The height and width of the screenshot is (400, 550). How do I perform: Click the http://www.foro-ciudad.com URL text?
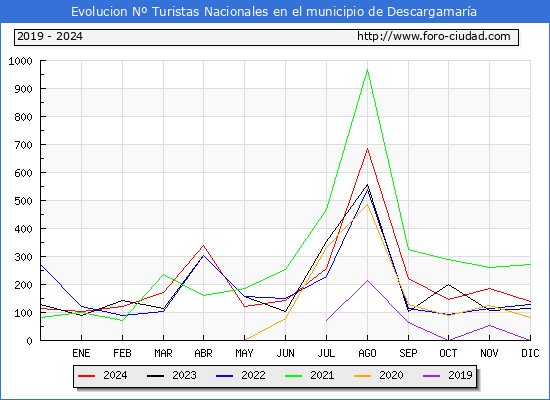434,36
